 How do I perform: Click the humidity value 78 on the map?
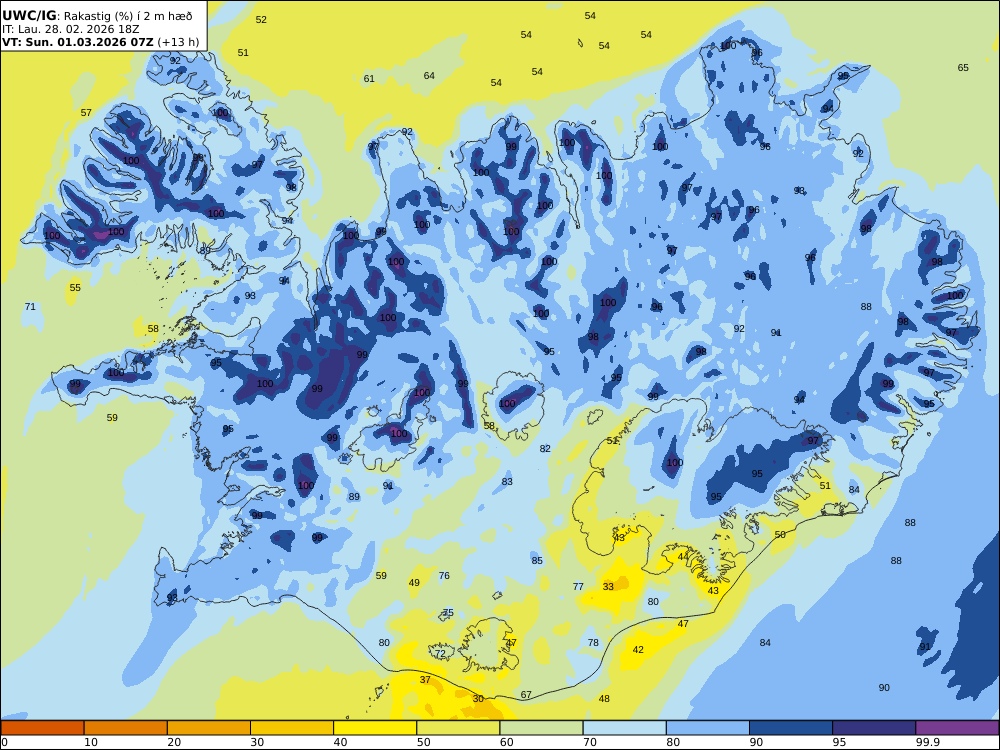click(594, 643)
